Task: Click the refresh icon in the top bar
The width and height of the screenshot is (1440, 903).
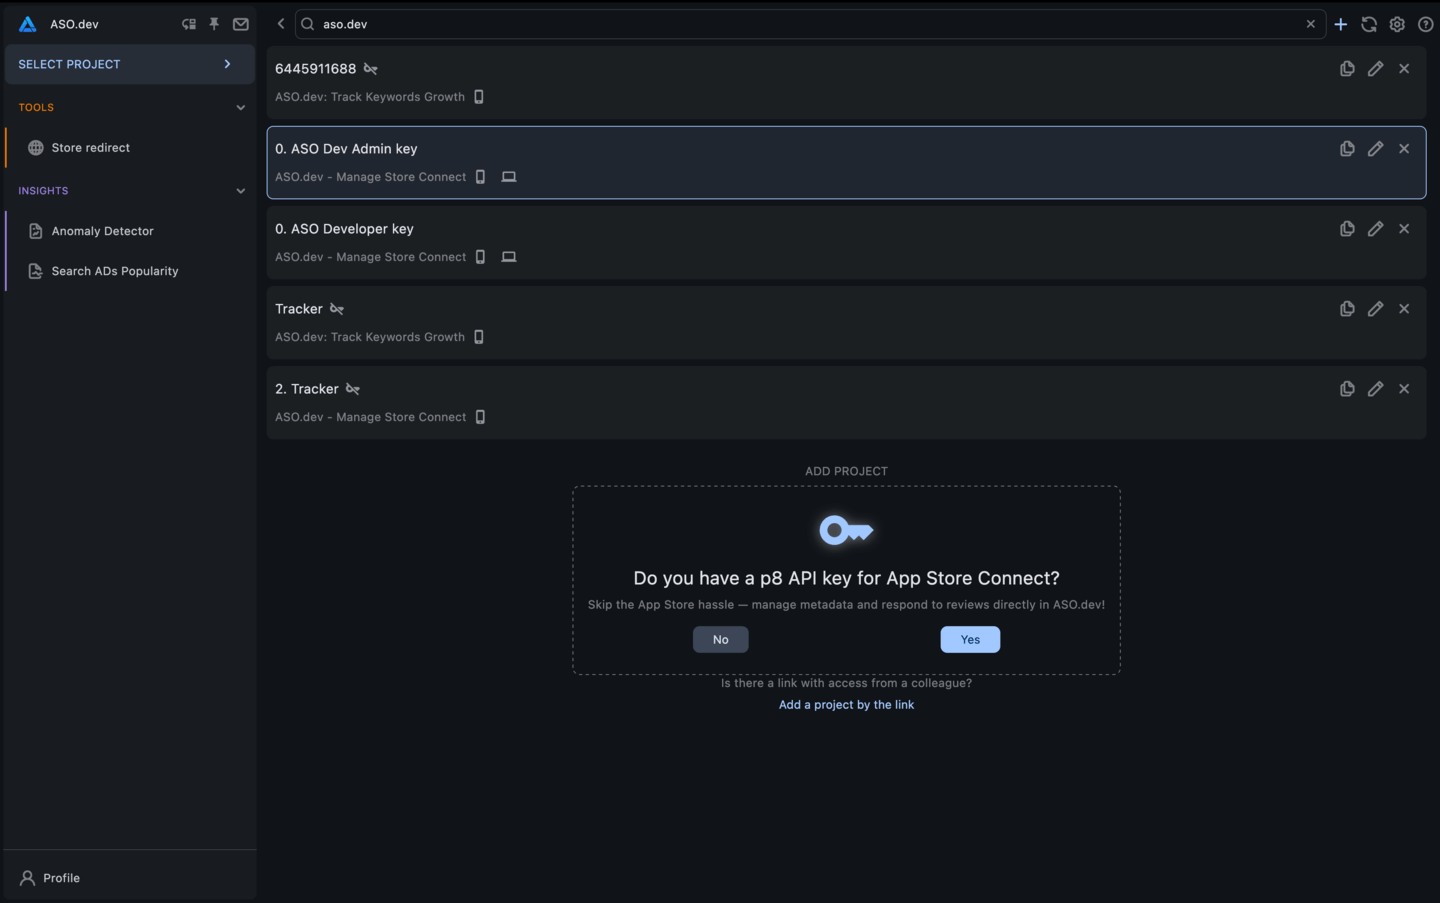Action: pos(1369,23)
